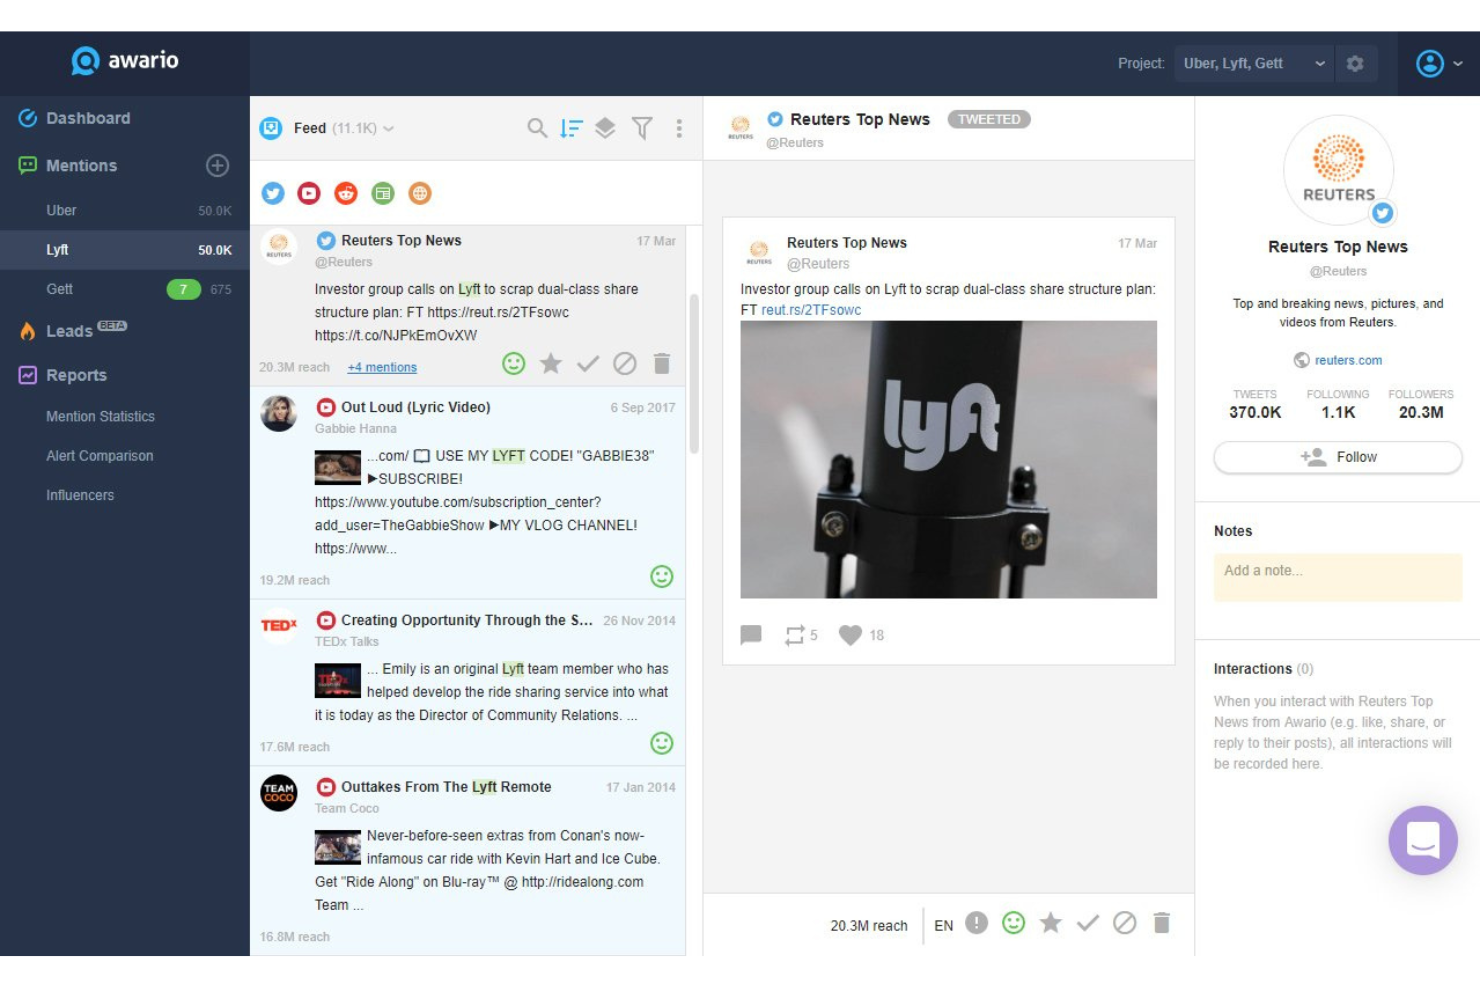Viewport: 1480px width, 987px height.
Task: Follow Reuters Top News on Twitter
Action: pyautogui.click(x=1337, y=457)
